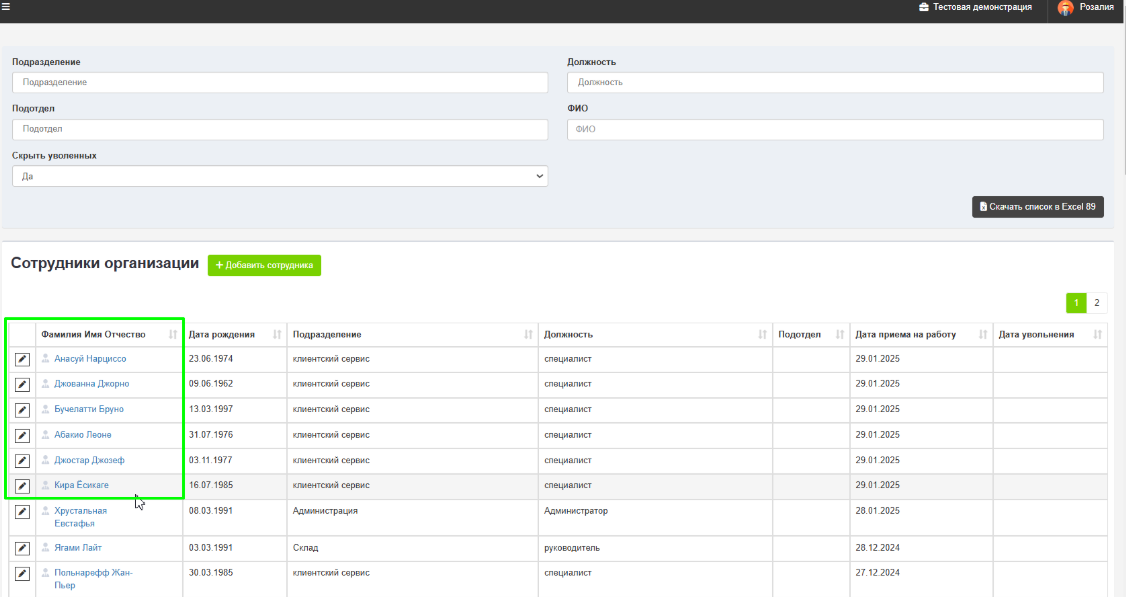Click edit pencil for Хрустальная Евстафья

click(x=22, y=512)
